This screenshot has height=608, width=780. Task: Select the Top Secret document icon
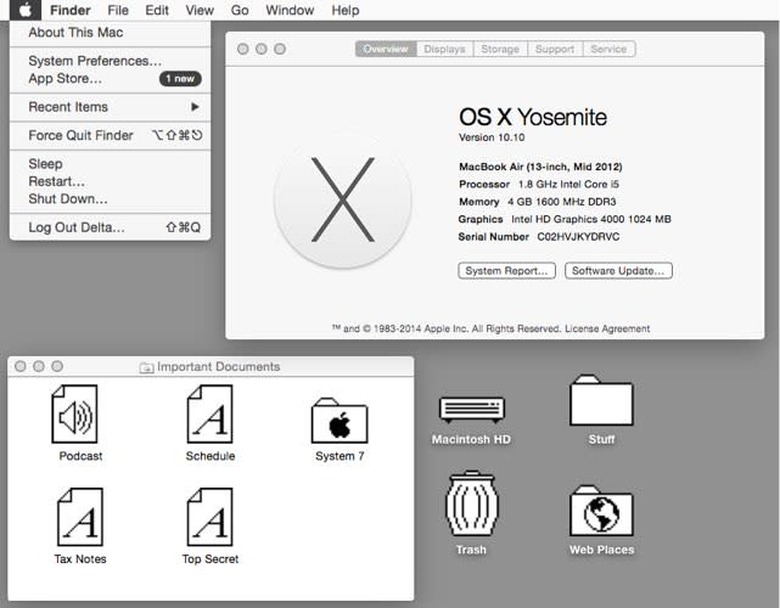pyautogui.click(x=209, y=517)
